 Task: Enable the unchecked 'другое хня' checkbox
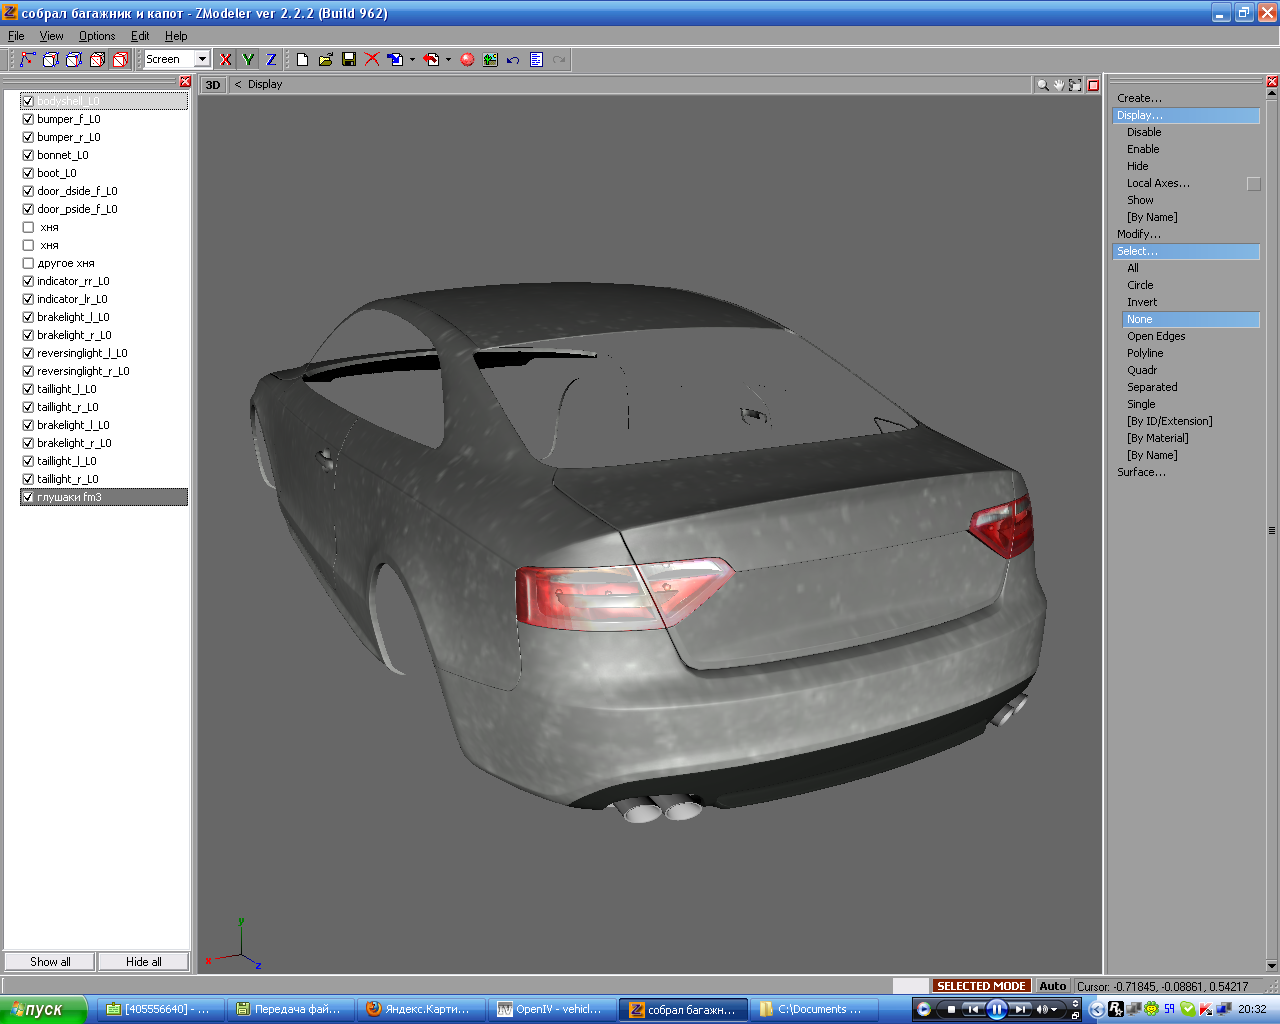28,263
